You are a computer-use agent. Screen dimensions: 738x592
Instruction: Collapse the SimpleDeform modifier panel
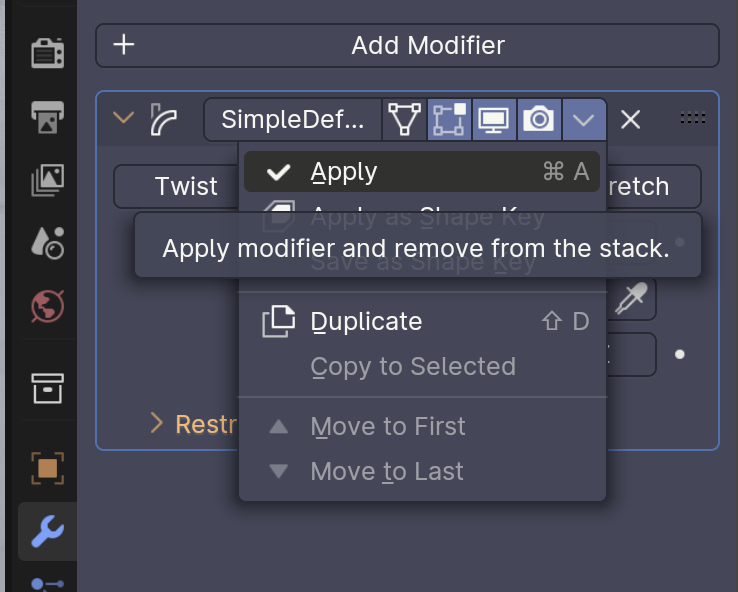[x=124, y=119]
